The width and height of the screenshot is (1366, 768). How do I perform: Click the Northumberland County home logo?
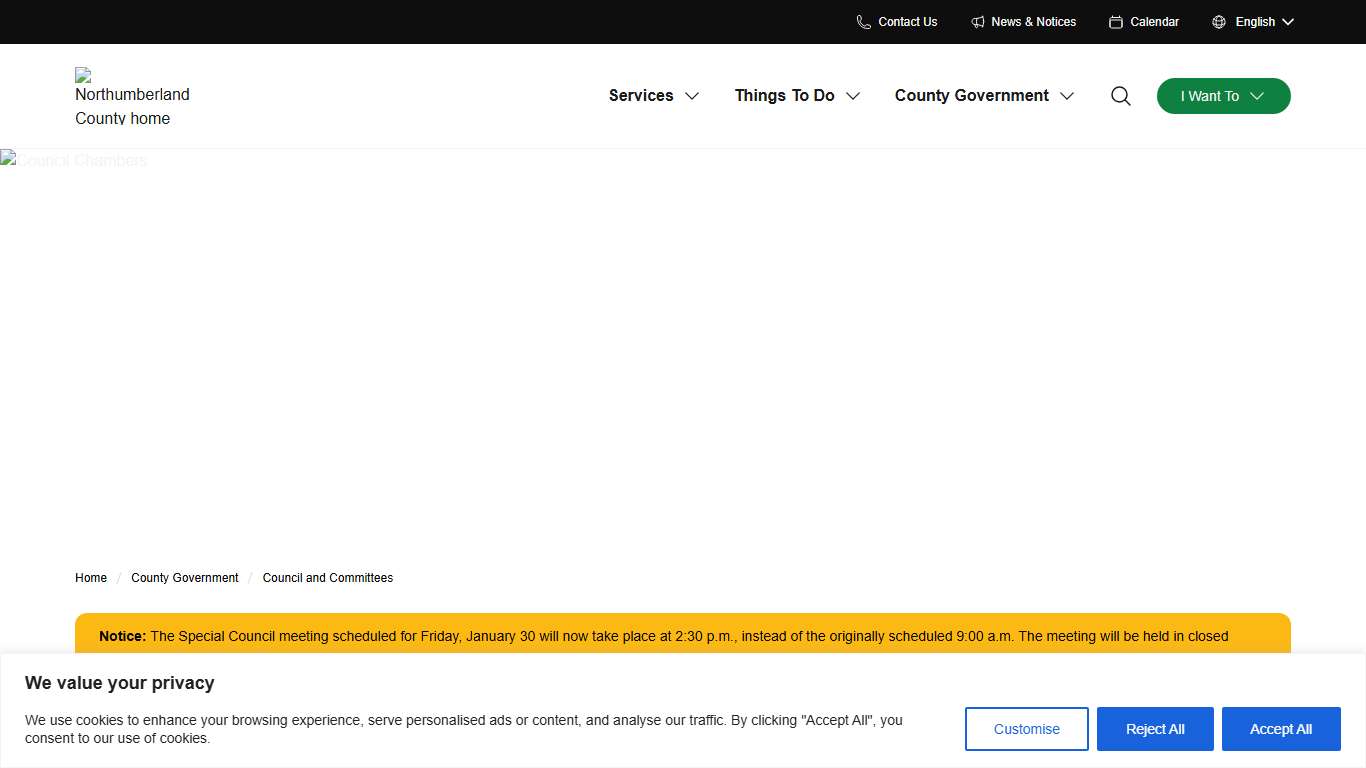(x=132, y=97)
